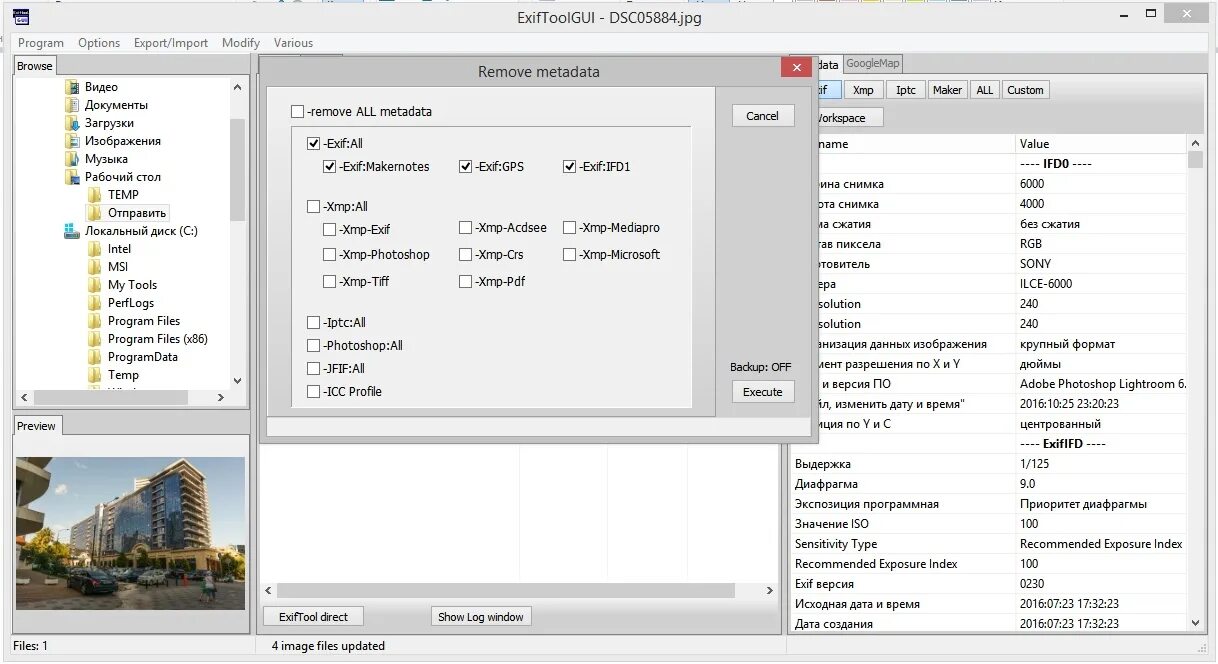Check the -Xmp-Photoshop checkbox
This screenshot has height=664, width=1218.
330,255
